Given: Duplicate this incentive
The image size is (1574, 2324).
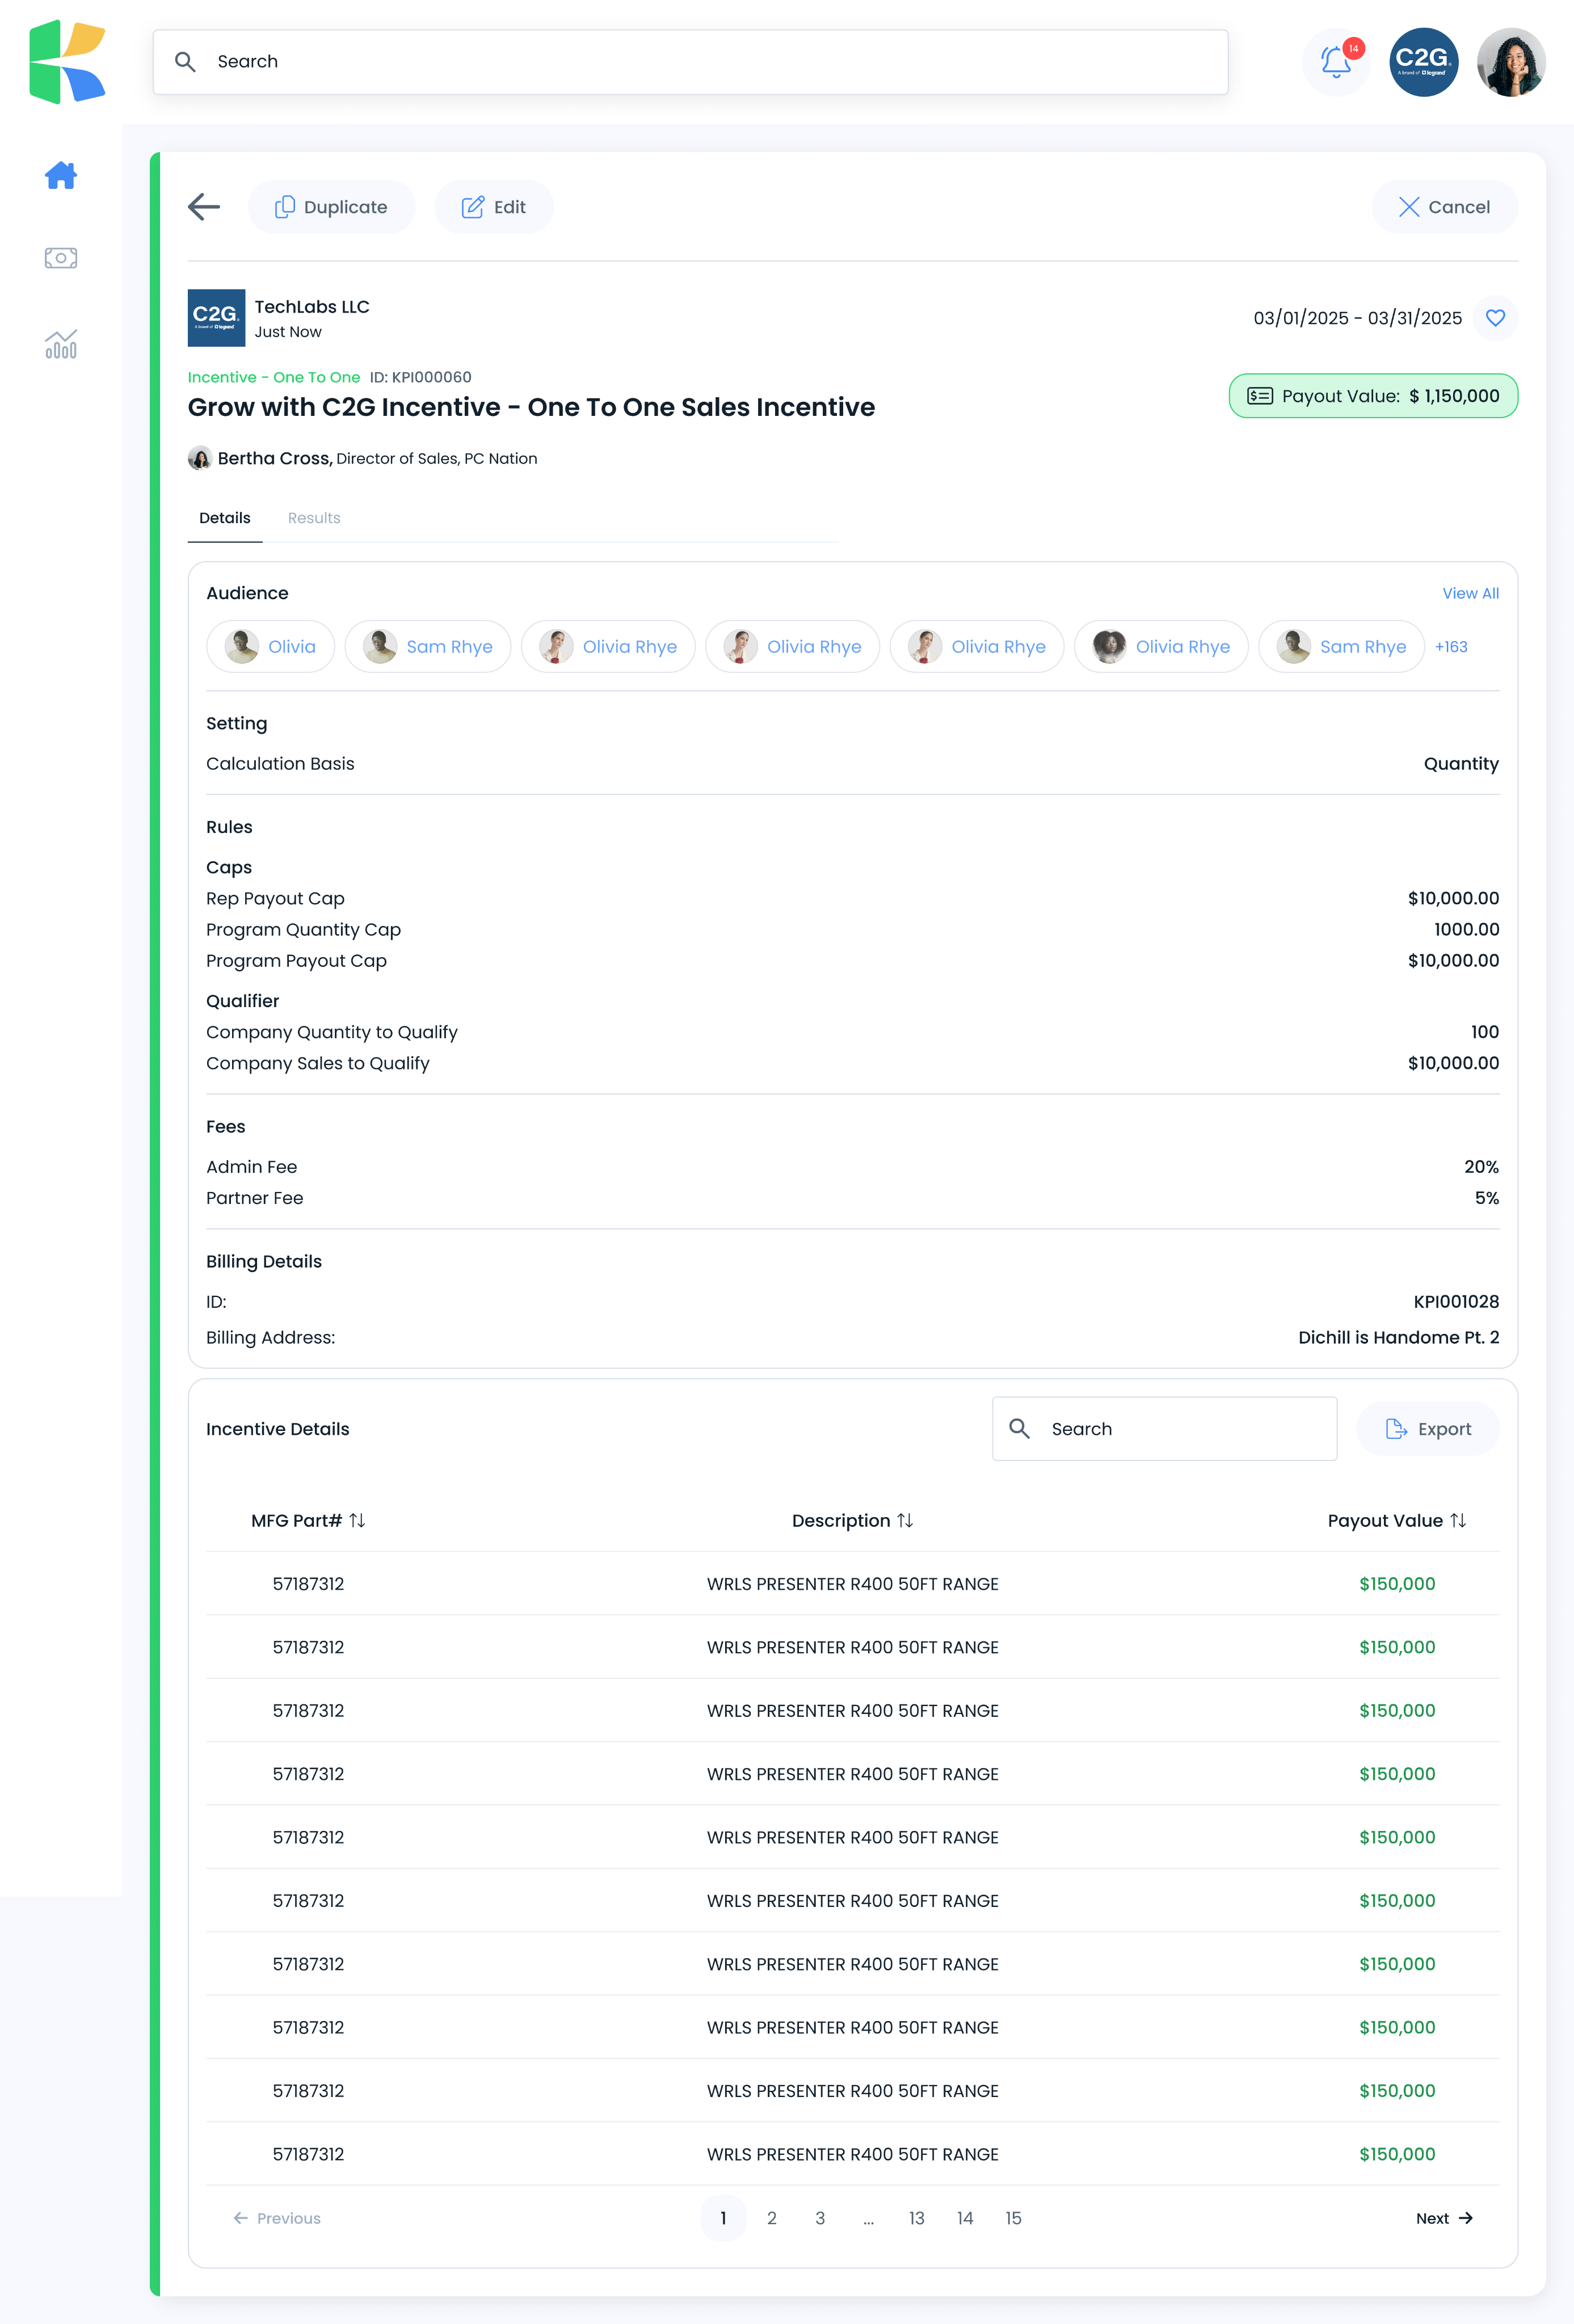Looking at the screenshot, I should (x=331, y=207).
